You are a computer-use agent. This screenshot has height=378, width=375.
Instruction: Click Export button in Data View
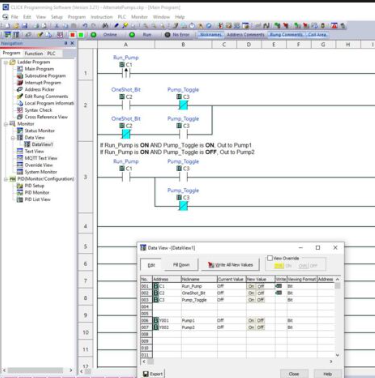[153, 374]
